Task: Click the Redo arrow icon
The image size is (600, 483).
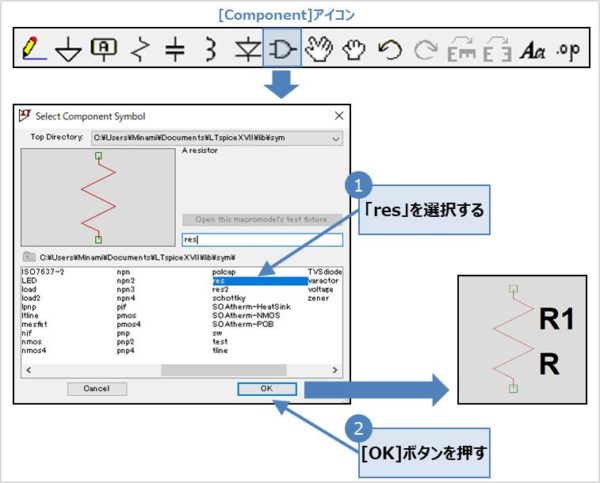Action: click(426, 50)
